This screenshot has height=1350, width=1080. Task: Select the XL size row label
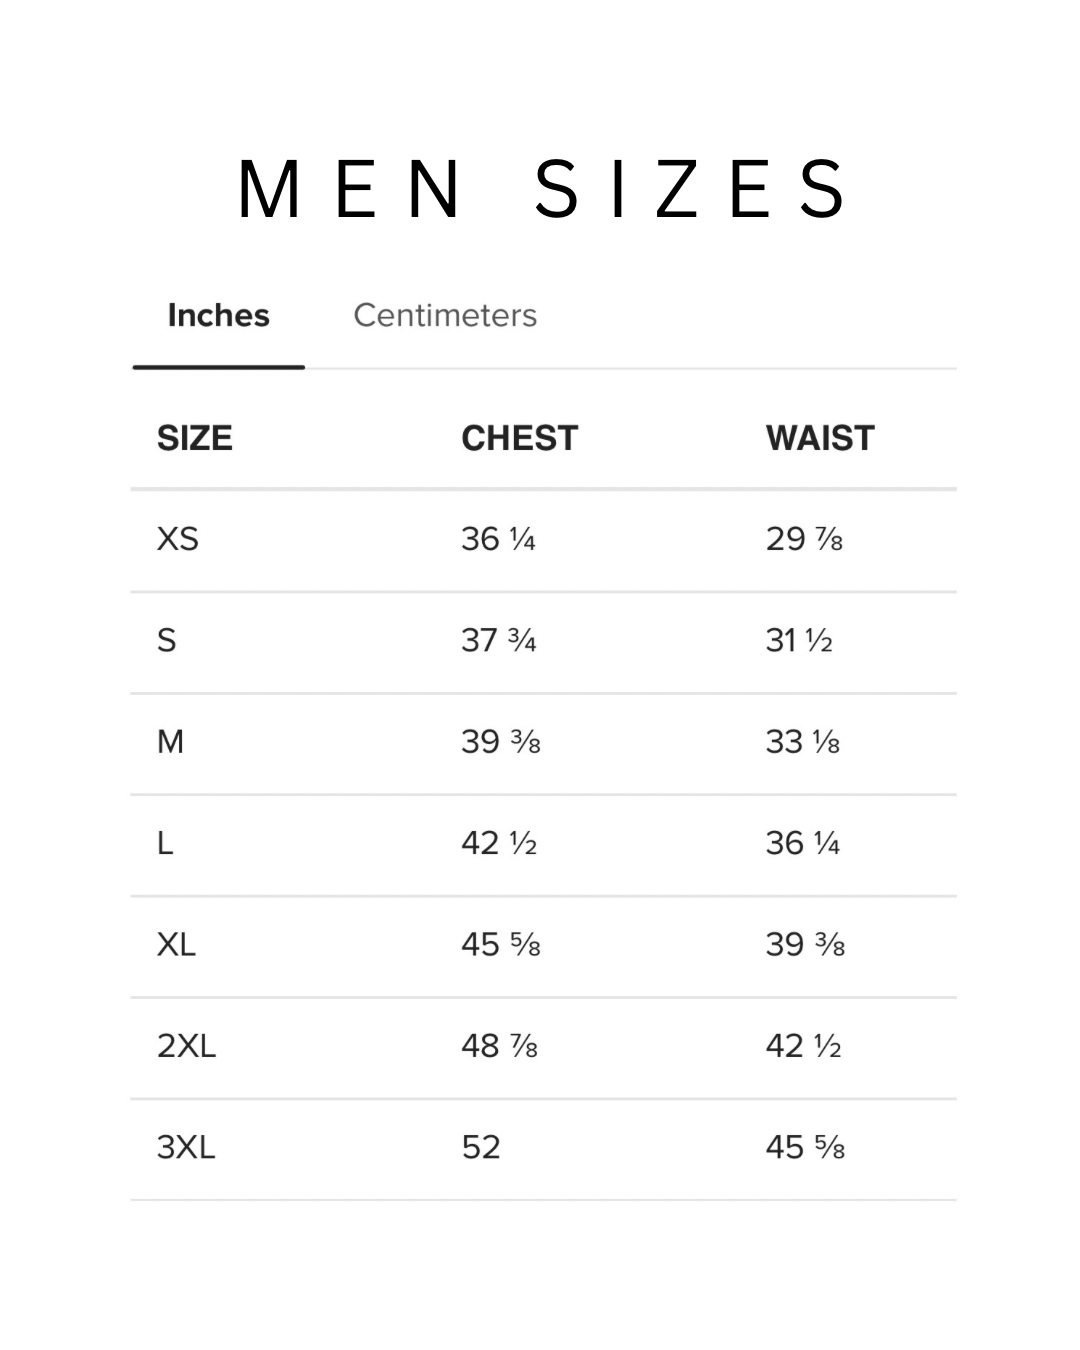click(x=177, y=945)
